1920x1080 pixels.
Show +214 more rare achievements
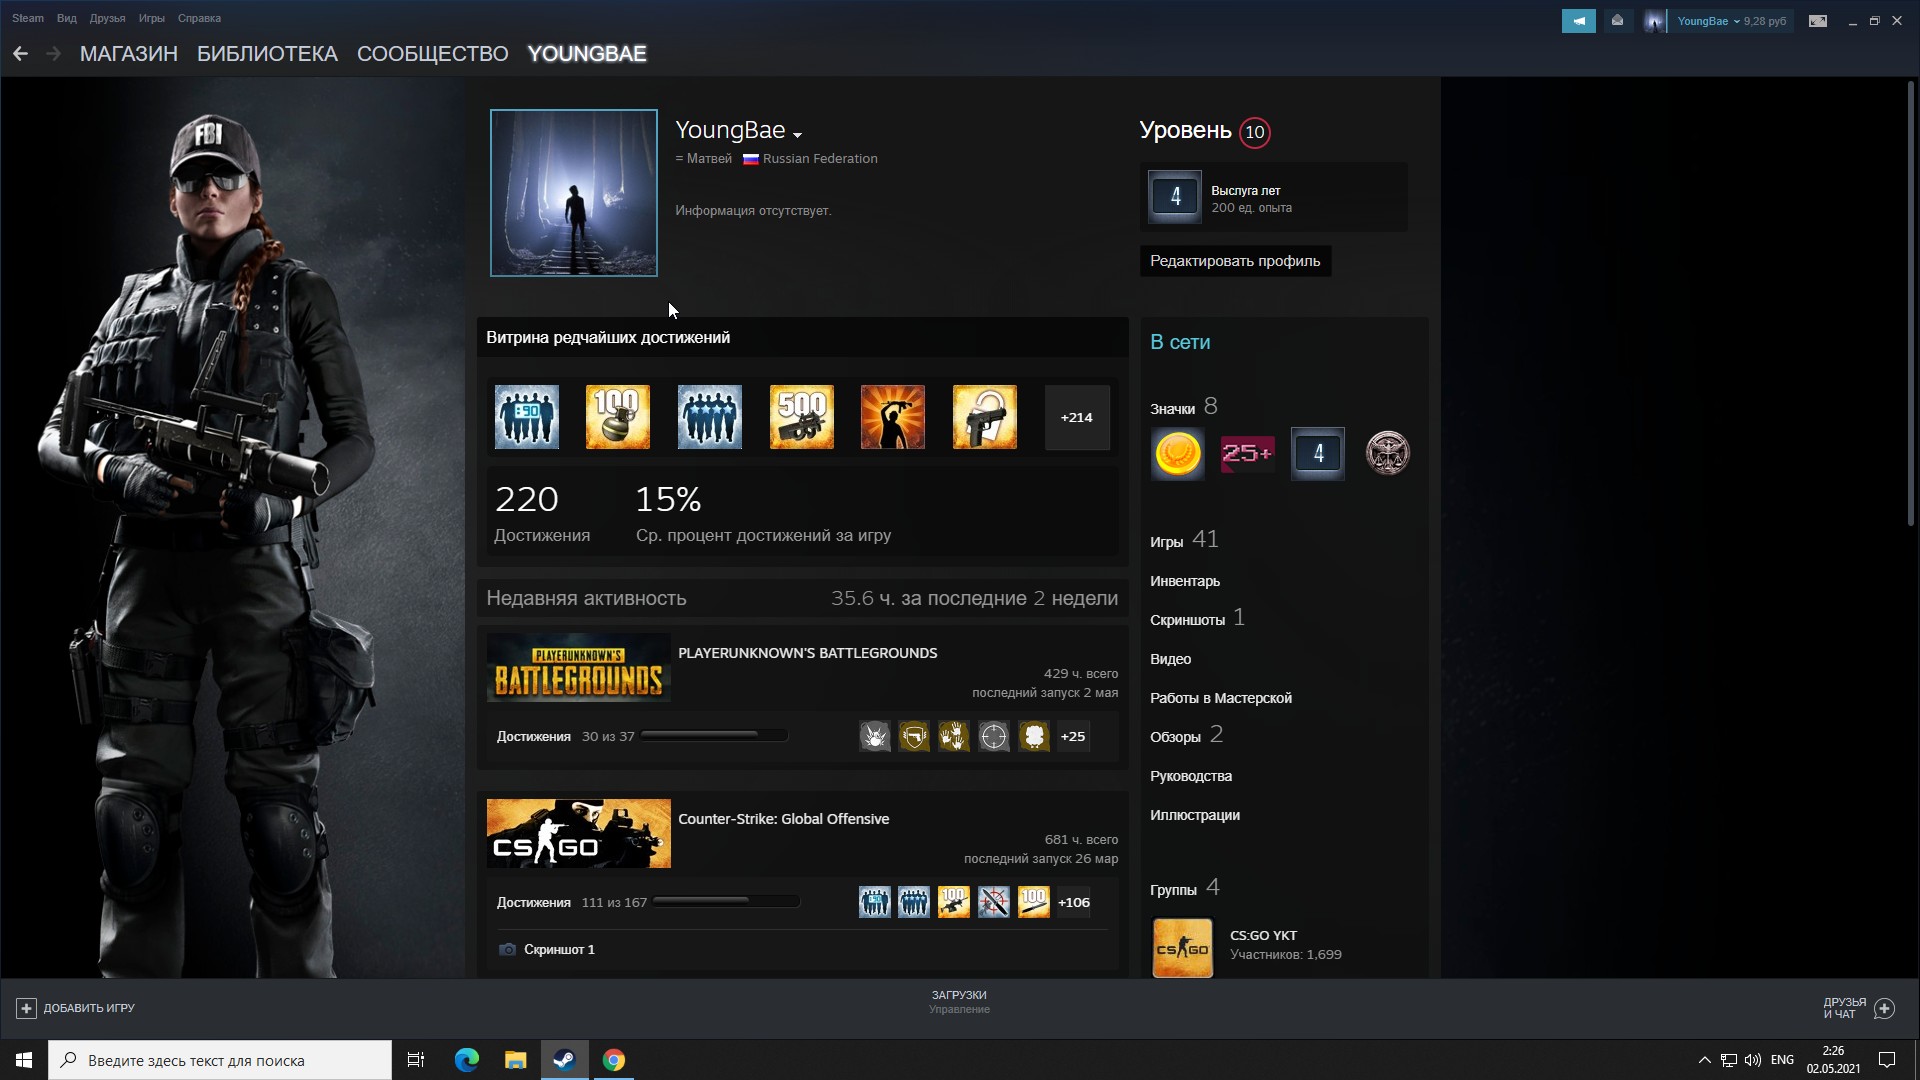coord(1077,417)
